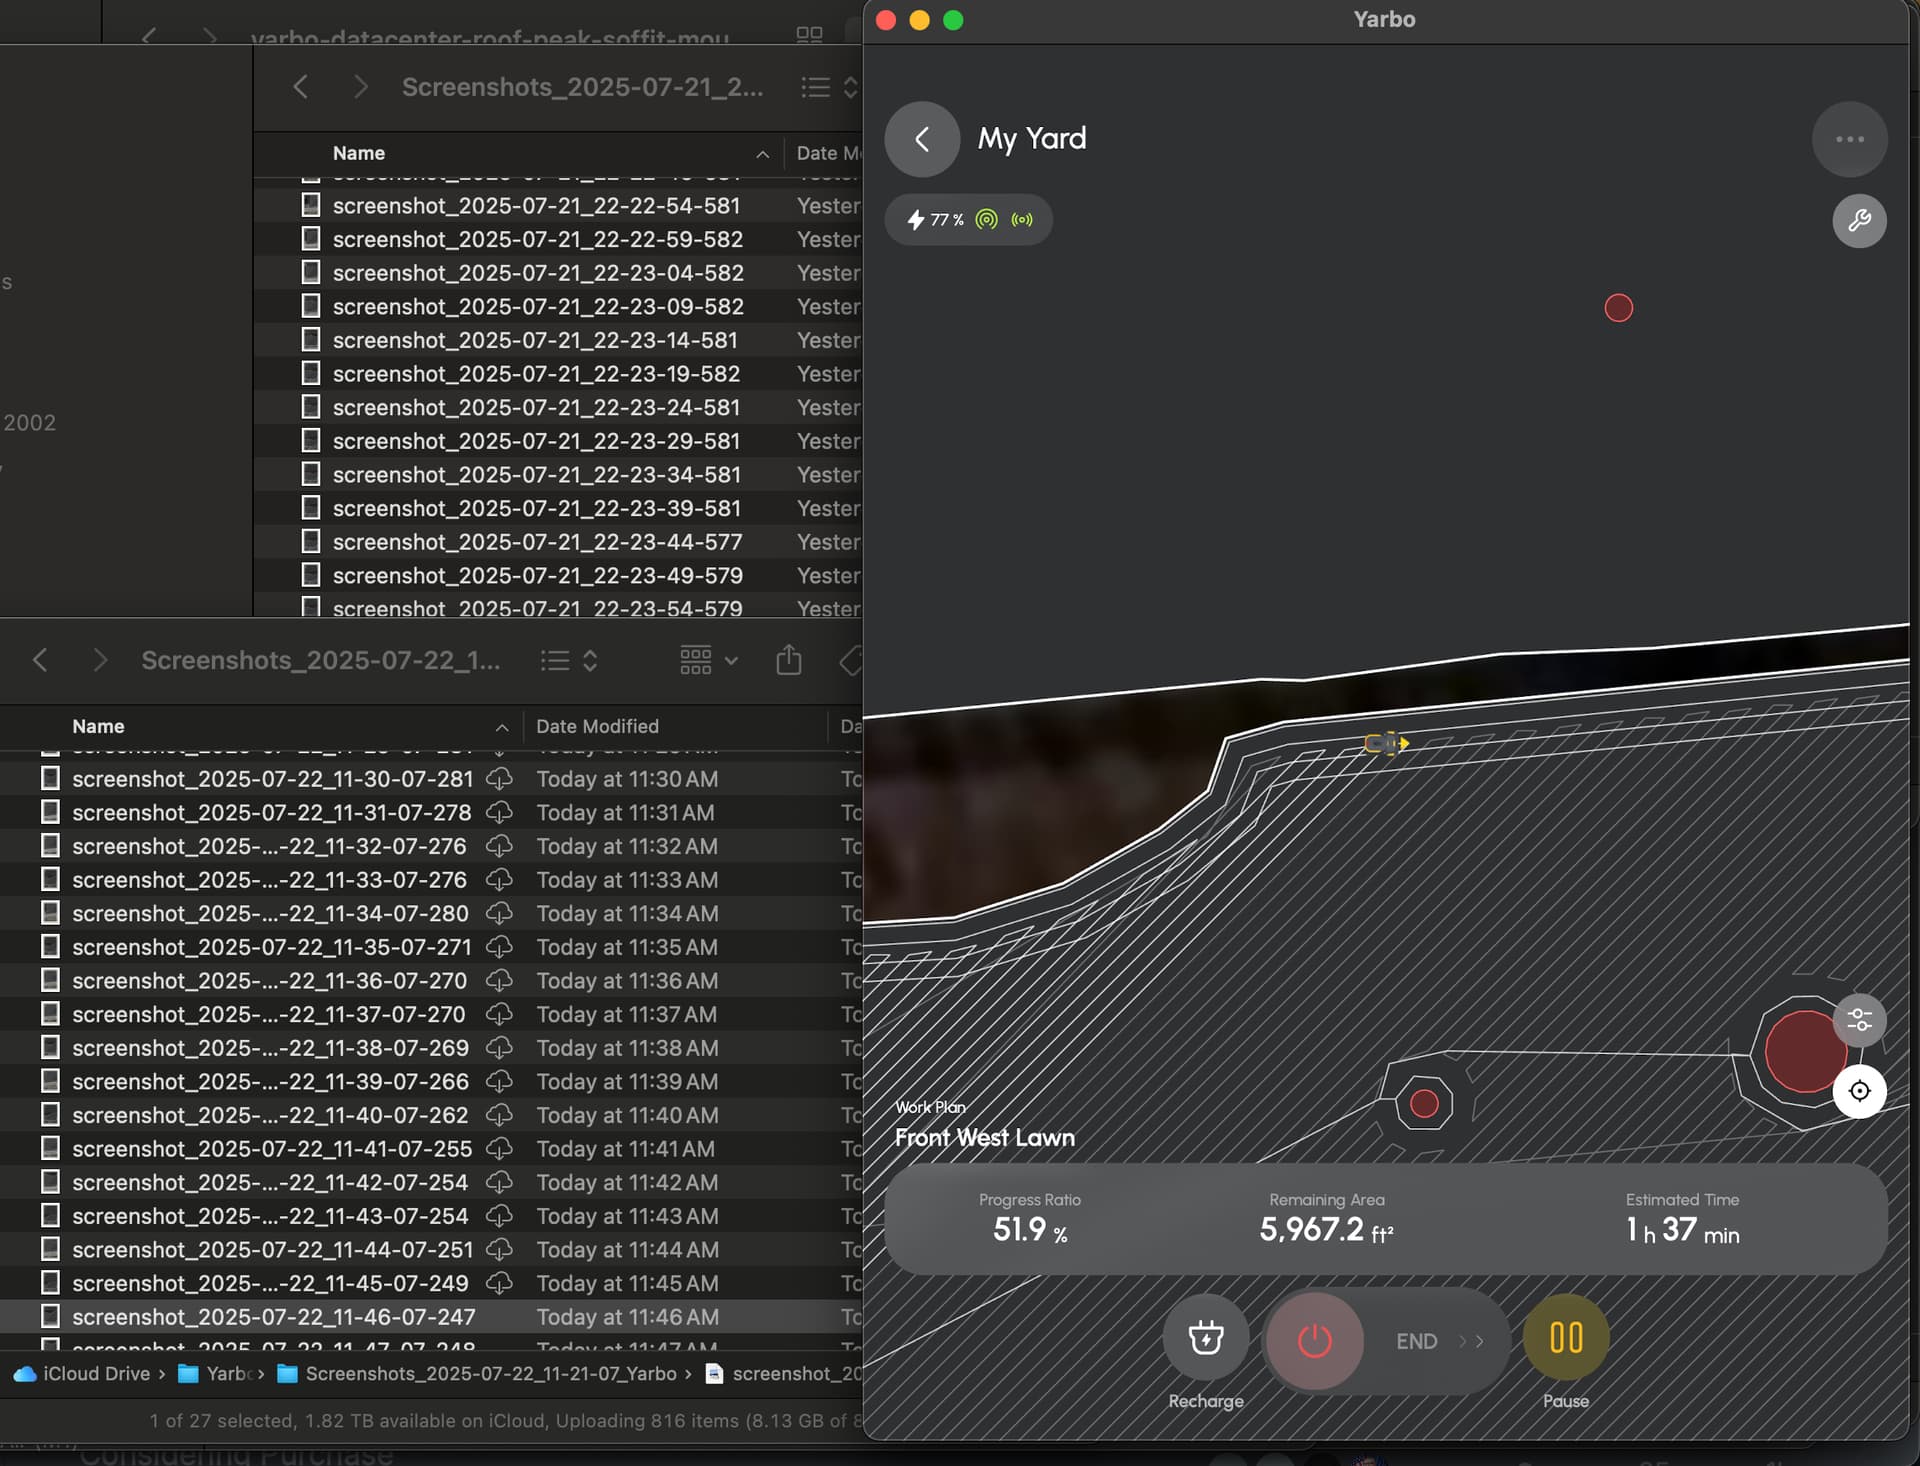Screen dimensions: 1920x1466
Task: Click the Recharge docking icon
Action: (1205, 1338)
